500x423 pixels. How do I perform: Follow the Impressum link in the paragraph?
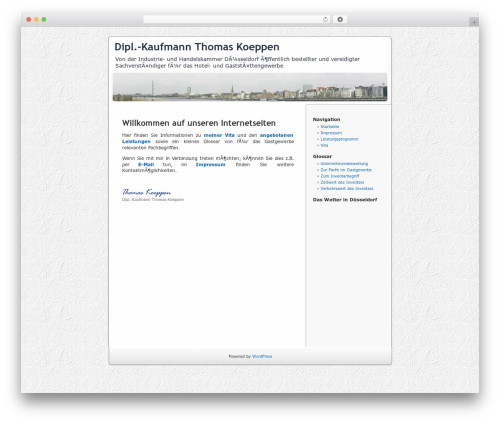coord(210,164)
